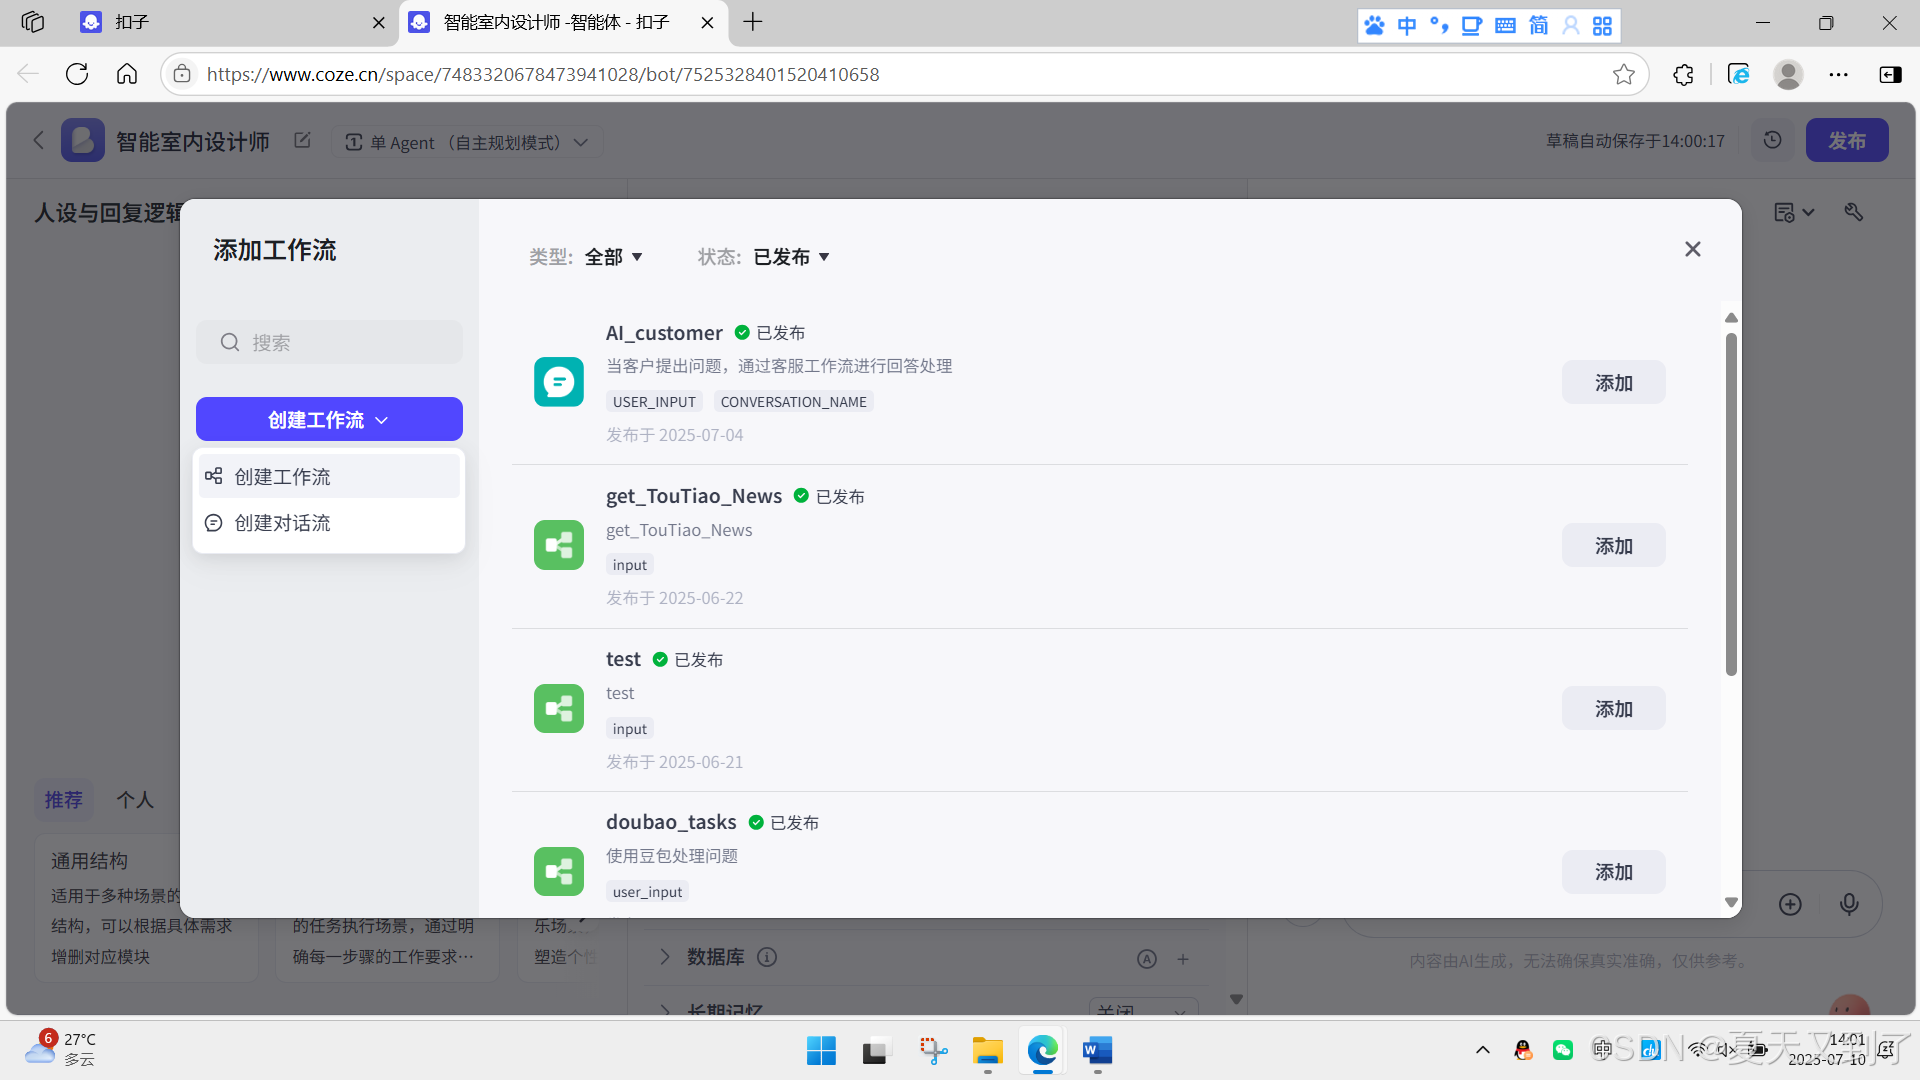Select the wrench settings icon above the chat panel
Screen dimensions: 1920x1080
pos(1854,212)
